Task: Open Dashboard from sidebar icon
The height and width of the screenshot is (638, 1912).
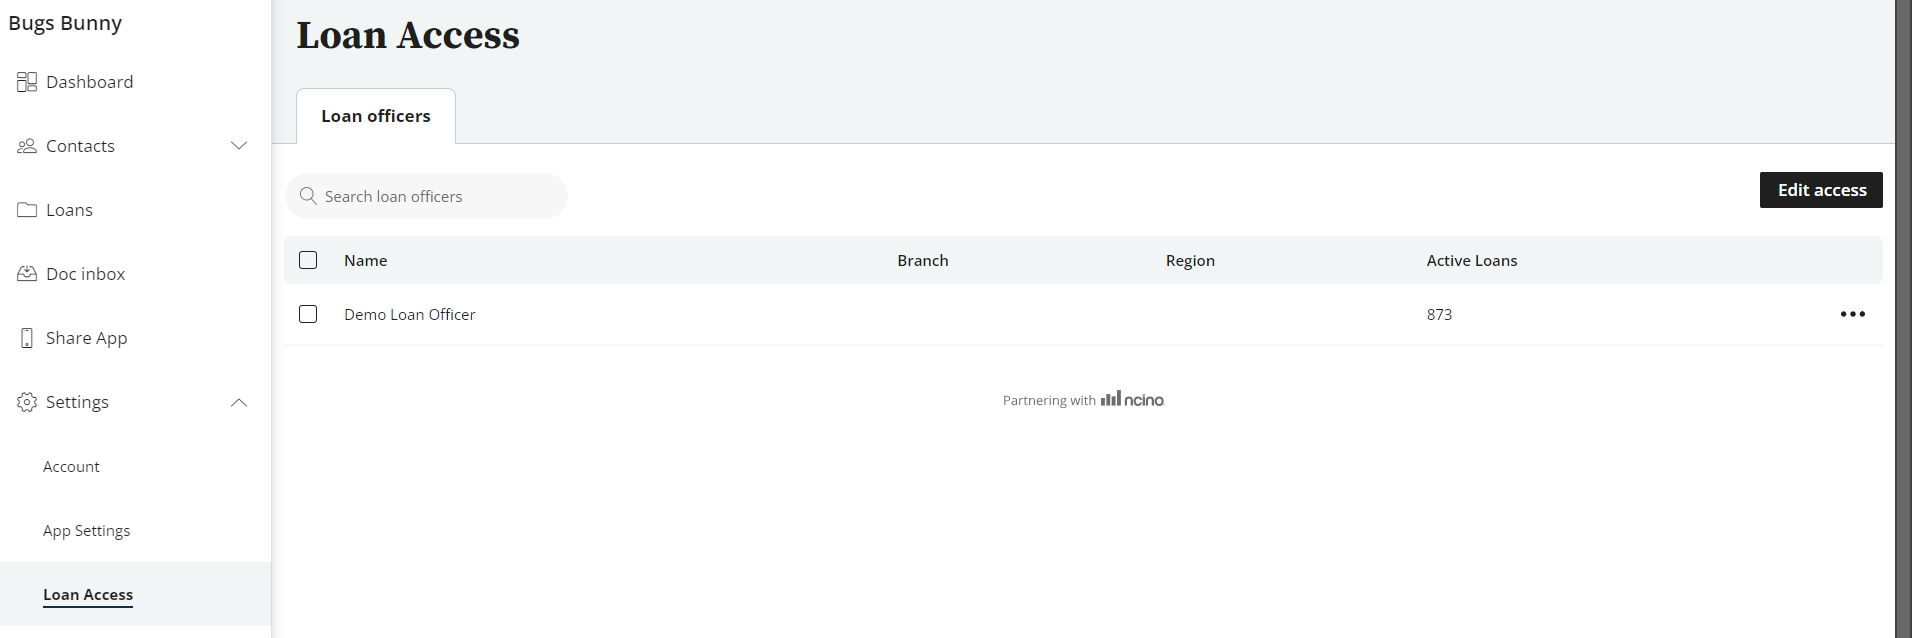Action: [x=27, y=82]
